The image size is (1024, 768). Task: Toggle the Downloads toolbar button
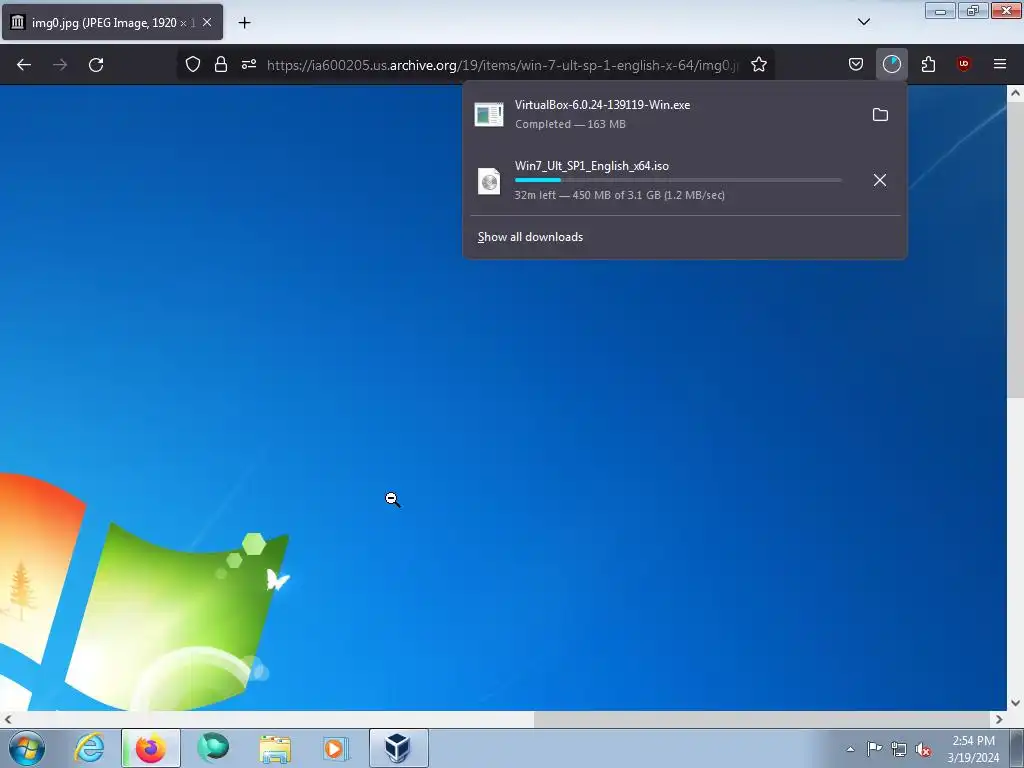[891, 64]
